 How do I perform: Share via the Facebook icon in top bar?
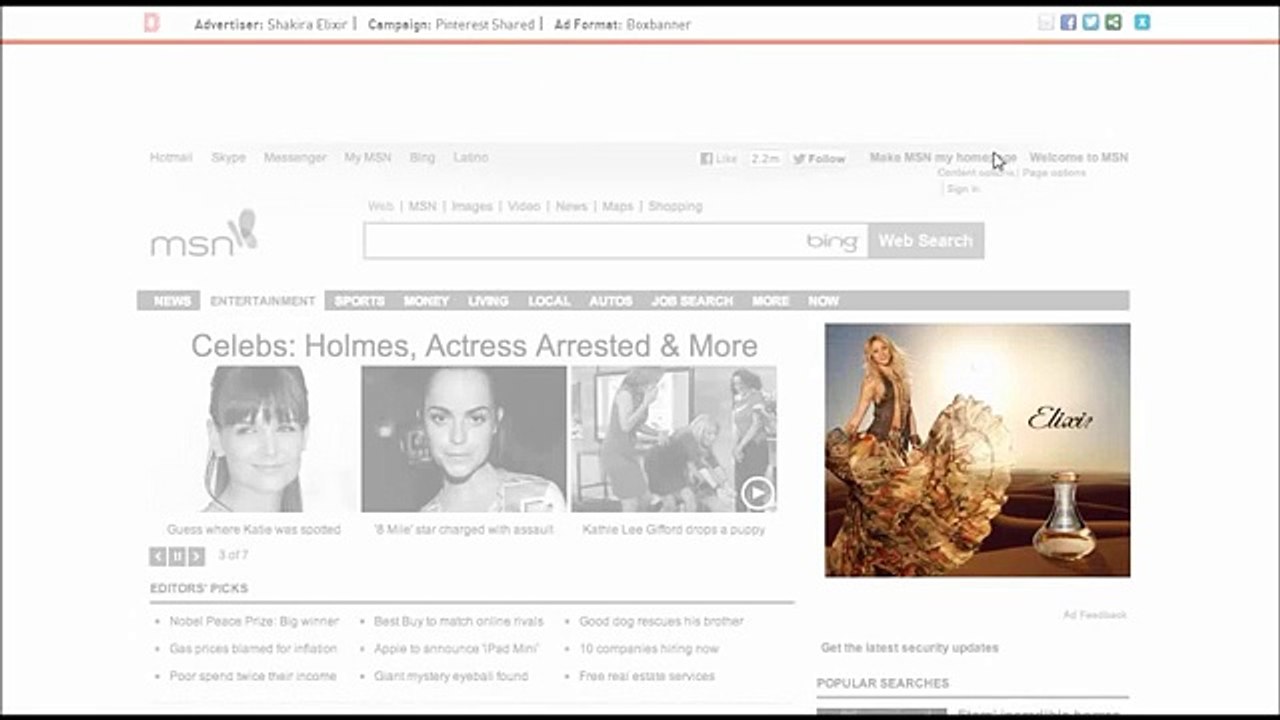tap(1068, 22)
